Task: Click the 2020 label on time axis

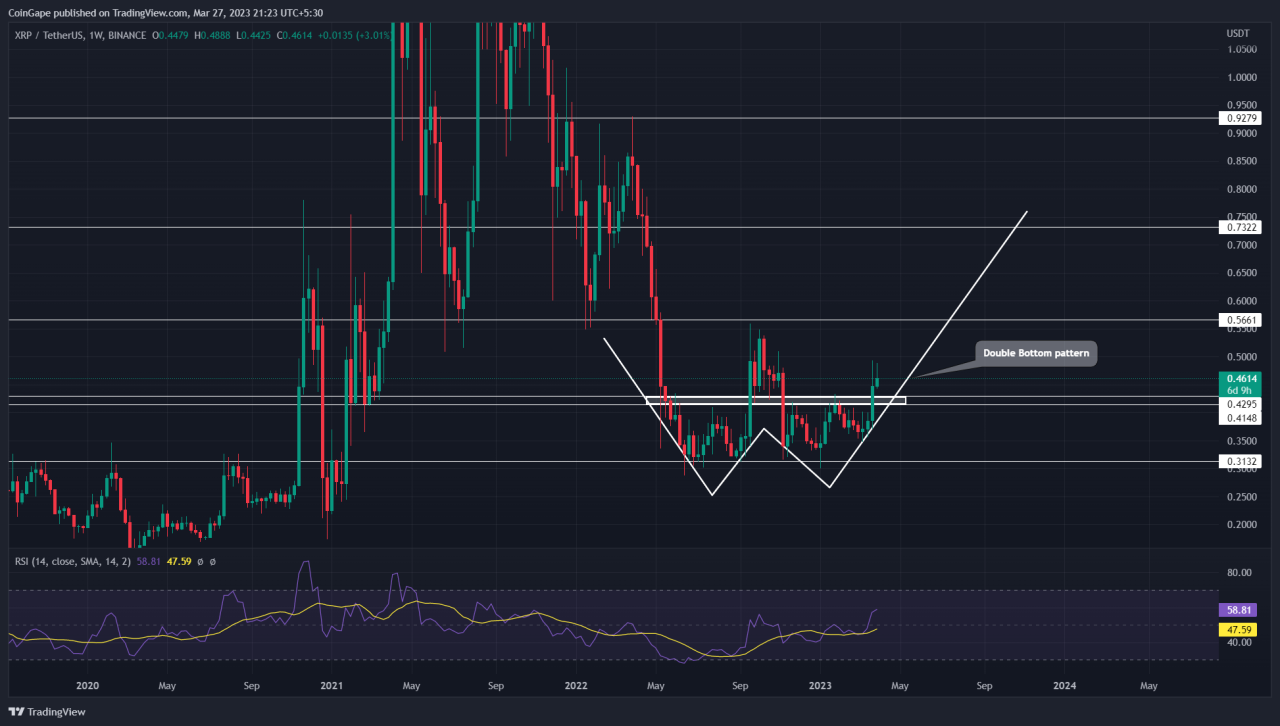Action: [x=88, y=686]
